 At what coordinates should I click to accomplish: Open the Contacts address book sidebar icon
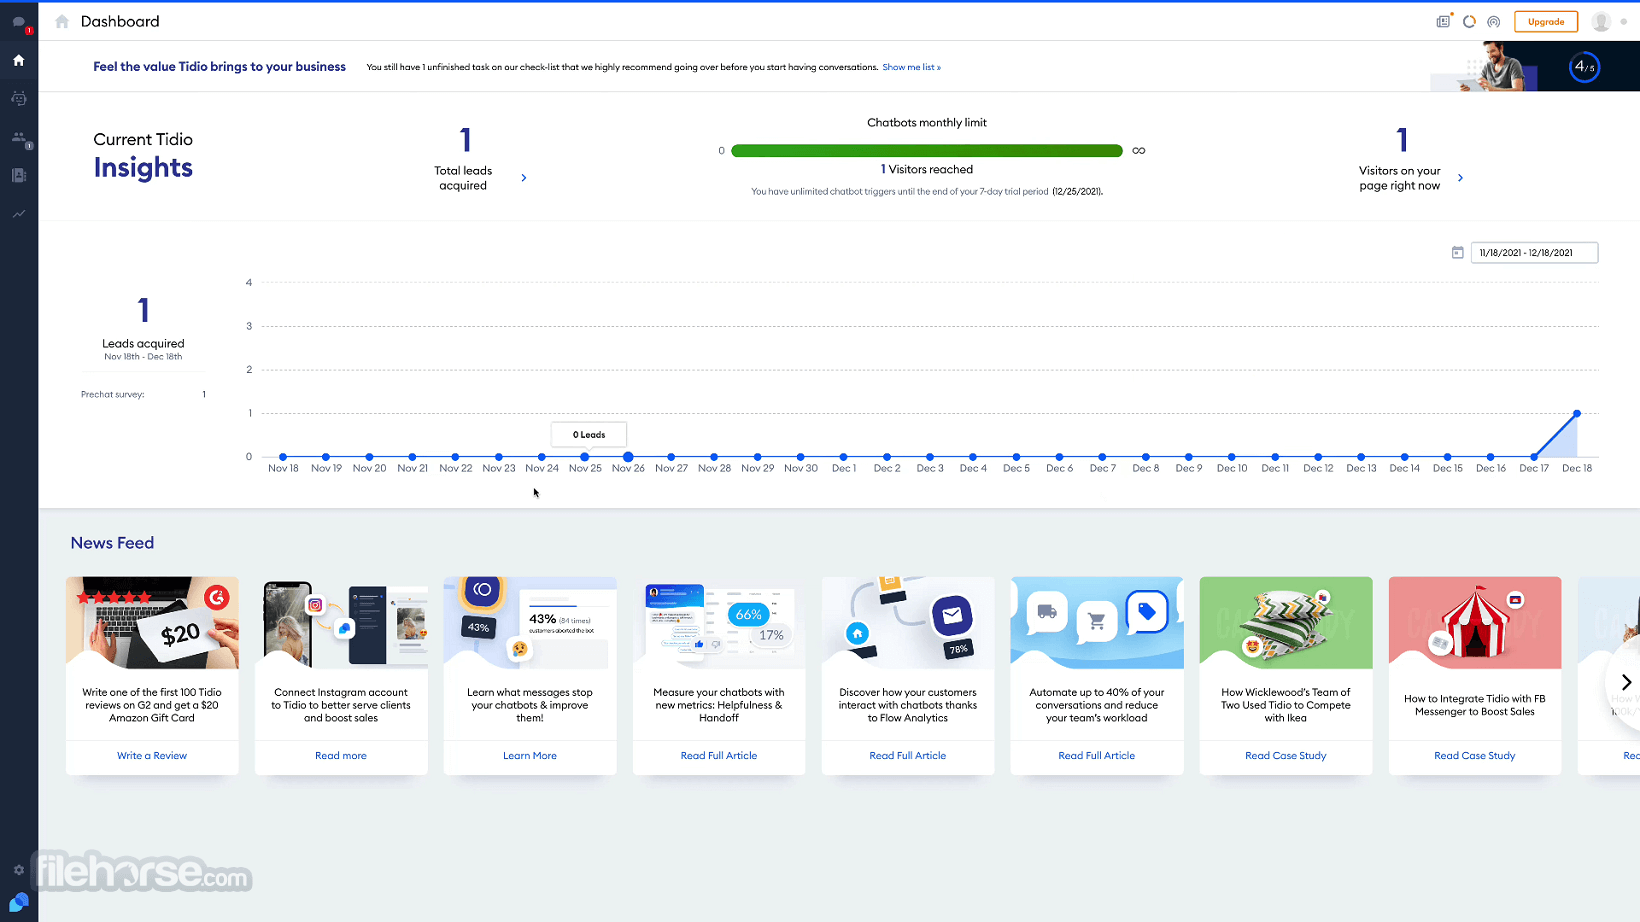click(x=19, y=175)
